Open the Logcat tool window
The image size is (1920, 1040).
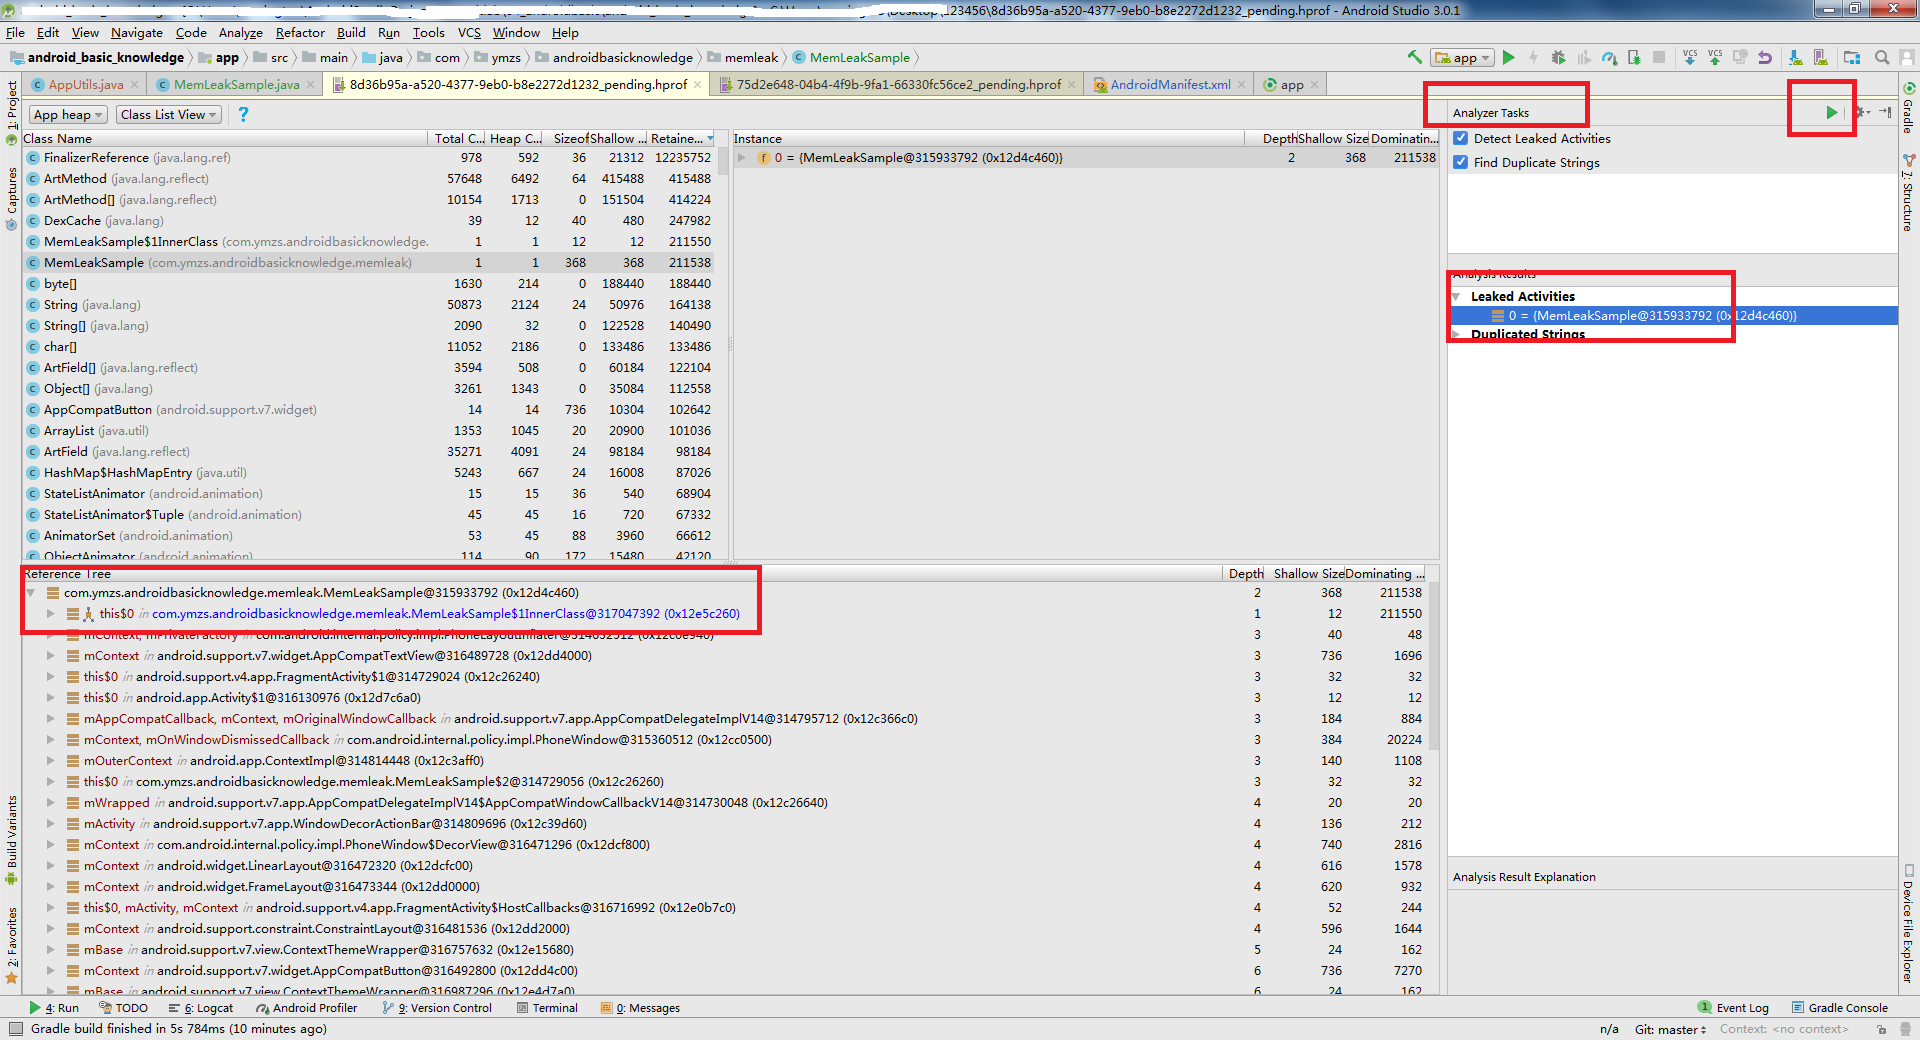(x=201, y=1008)
